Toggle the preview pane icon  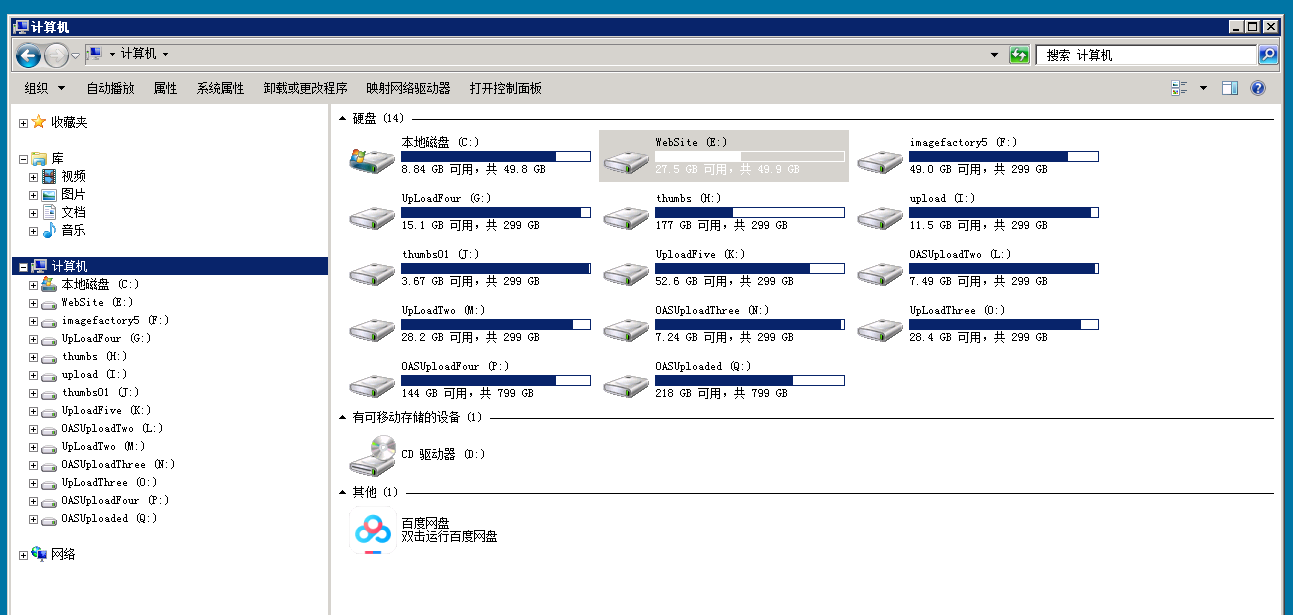point(1230,88)
